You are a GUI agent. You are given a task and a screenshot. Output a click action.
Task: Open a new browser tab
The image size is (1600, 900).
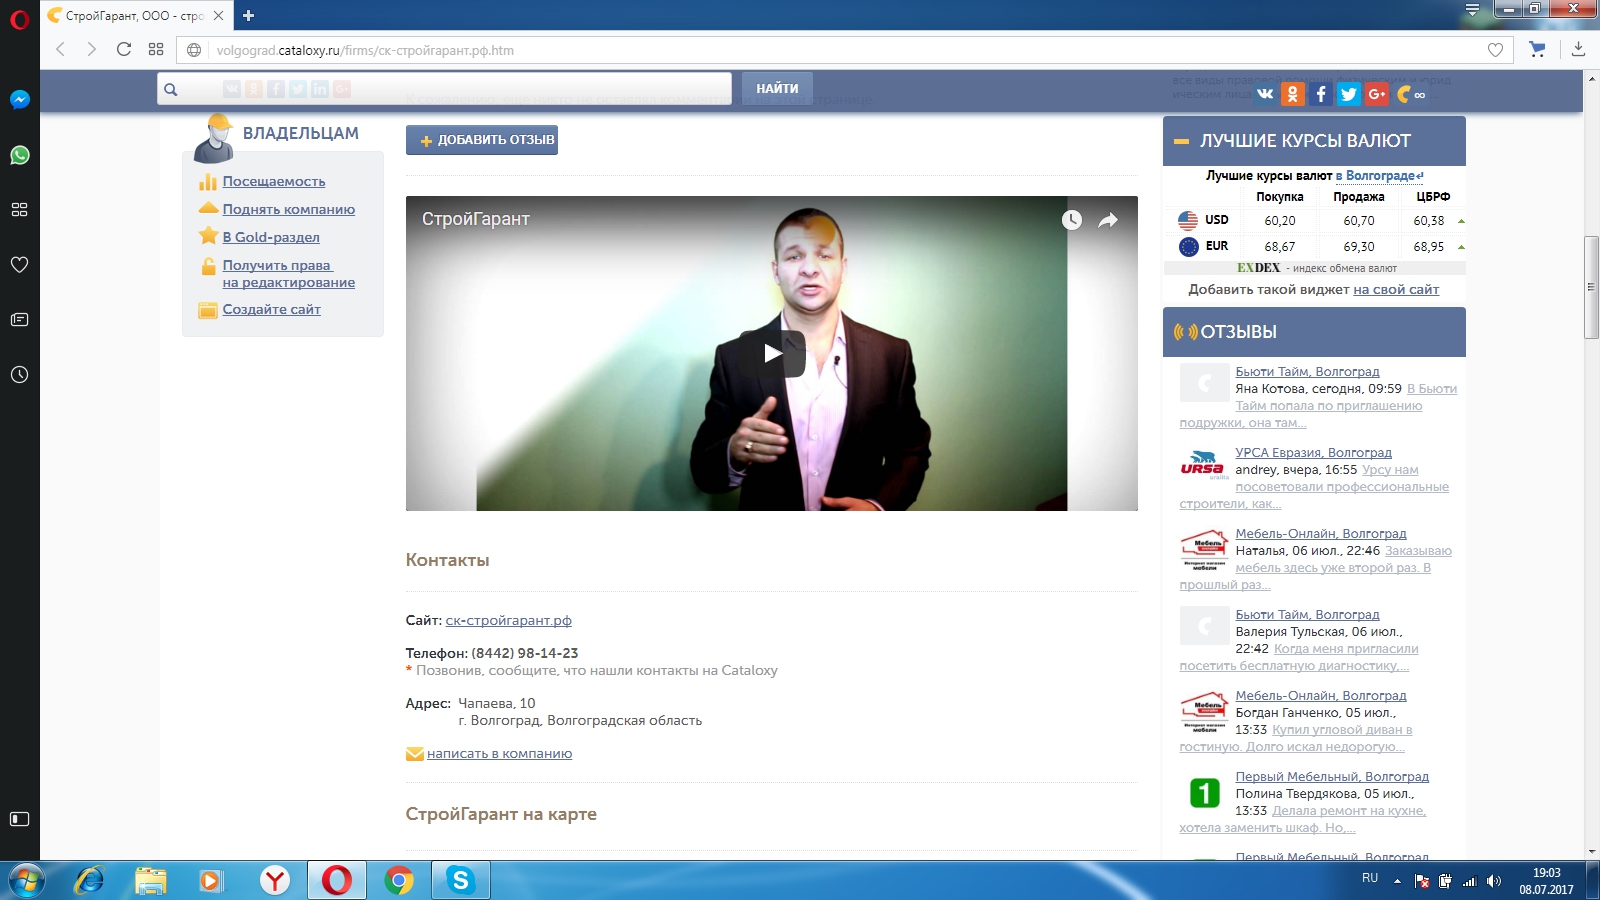249,15
